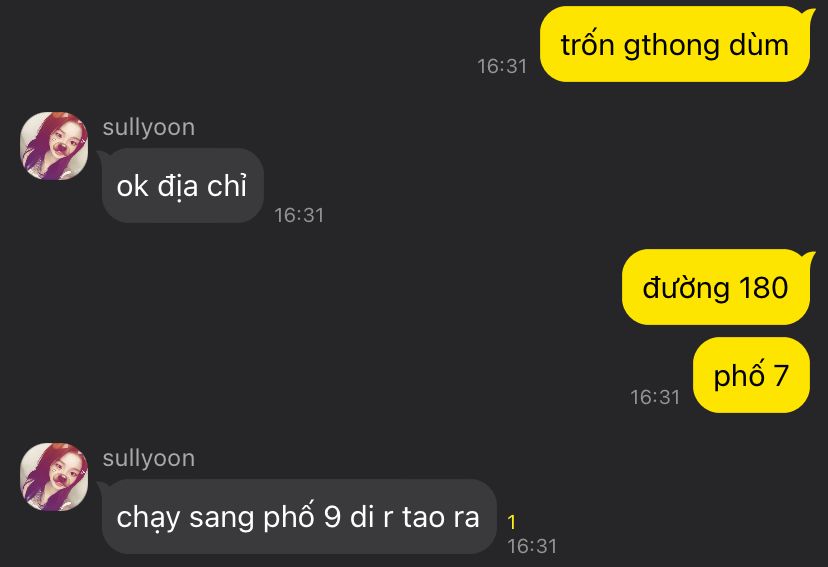Viewport: 828px width, 567px height.
Task: Click the sullyoon name above "ok địa chỉ"
Action: 149,127
